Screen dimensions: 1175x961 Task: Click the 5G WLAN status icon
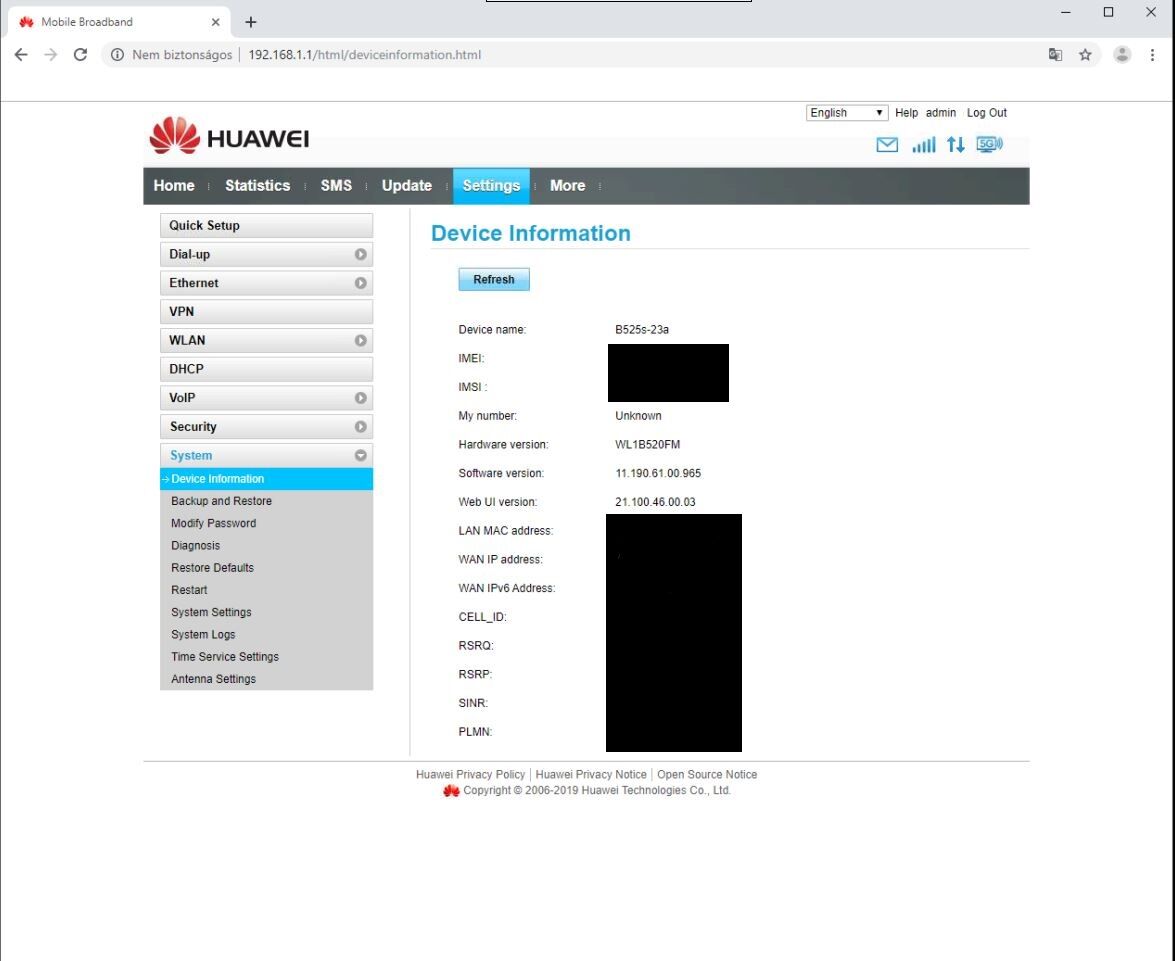989,144
